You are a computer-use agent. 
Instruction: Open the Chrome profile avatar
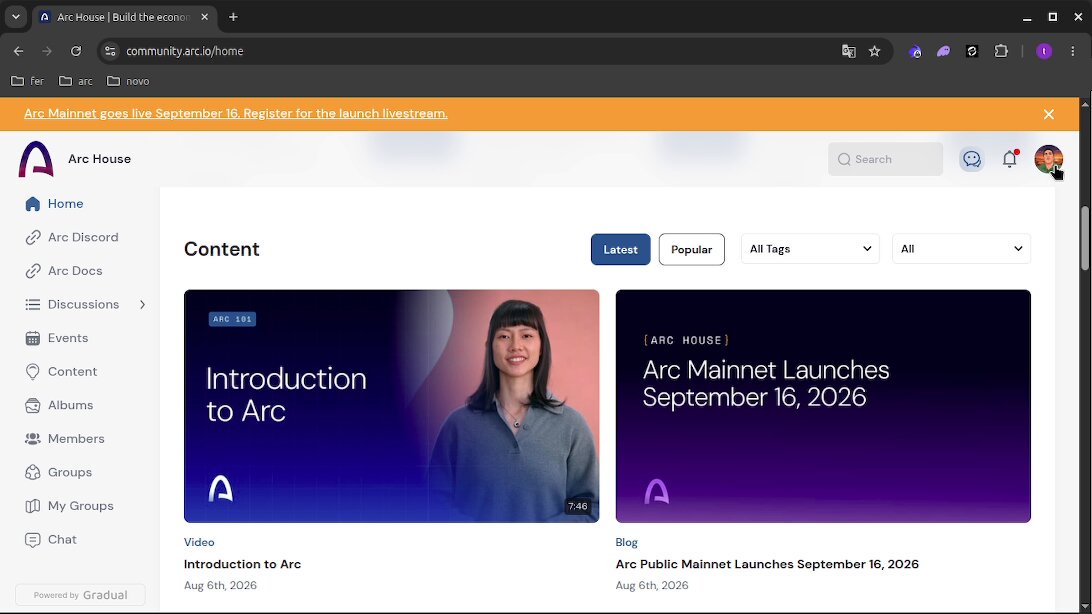(1043, 51)
